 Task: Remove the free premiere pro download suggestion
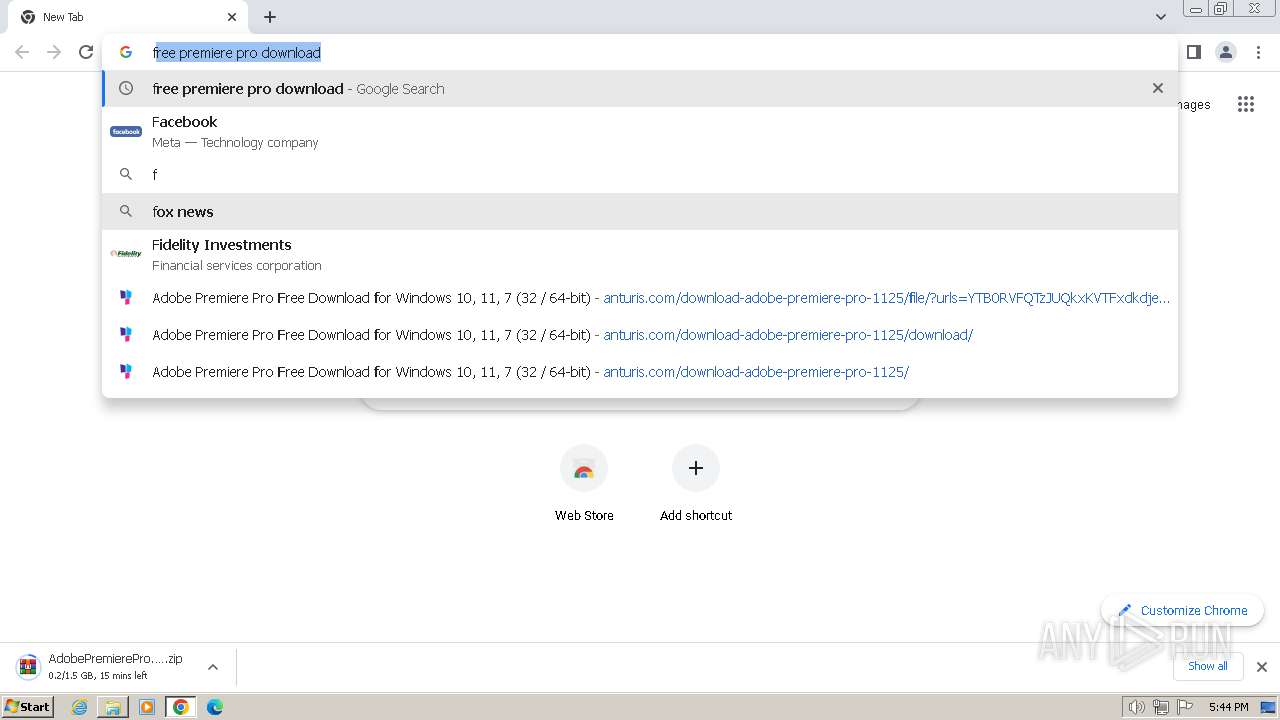pos(1158,88)
